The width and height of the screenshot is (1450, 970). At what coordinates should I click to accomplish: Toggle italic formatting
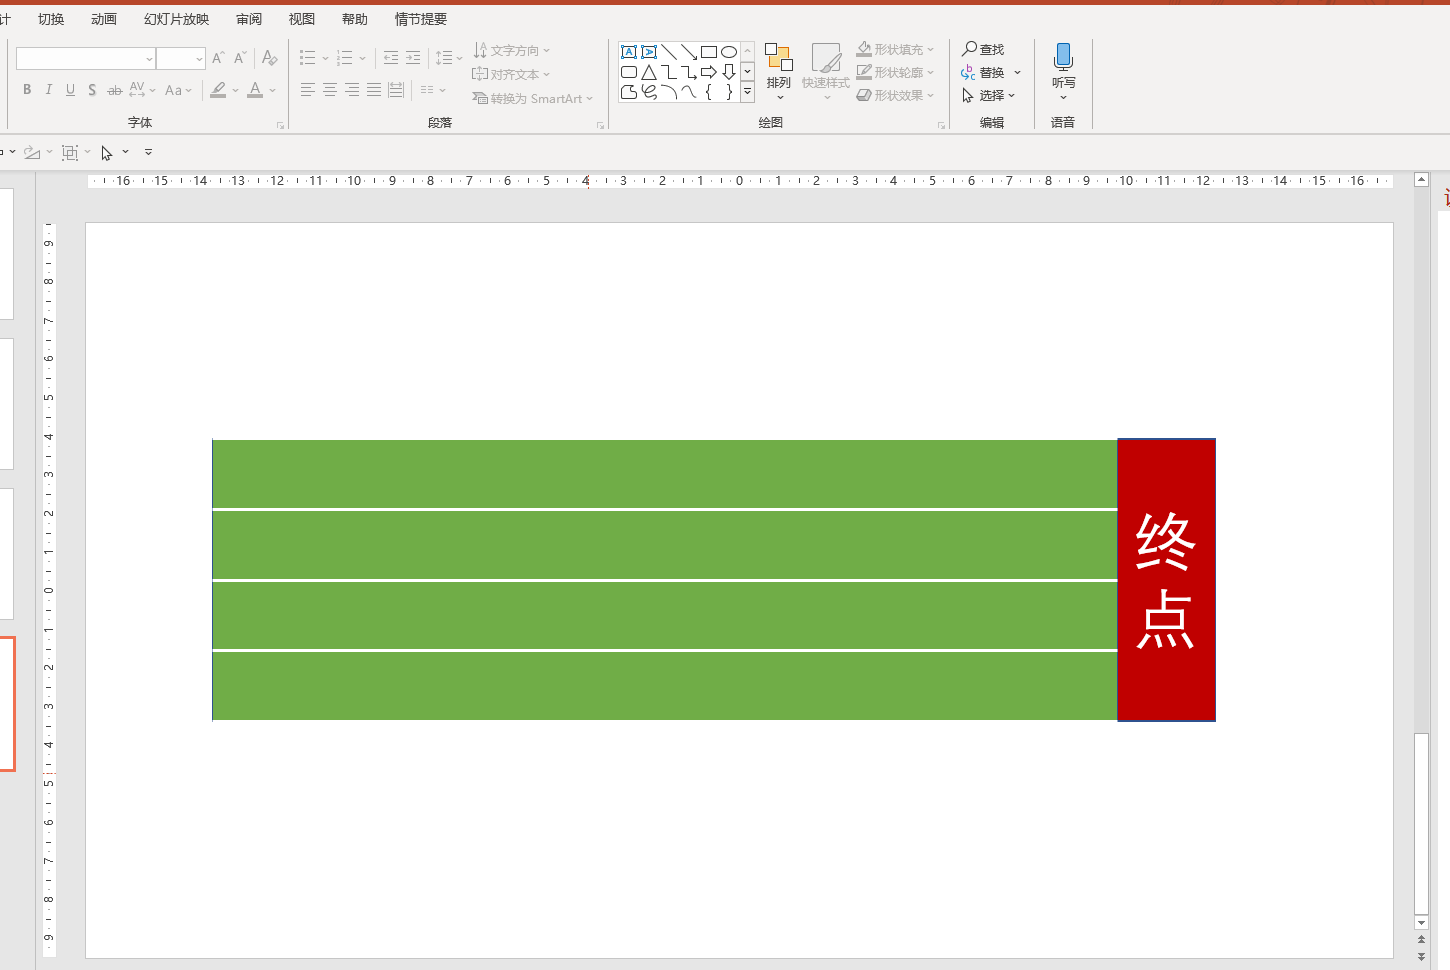[x=48, y=90]
